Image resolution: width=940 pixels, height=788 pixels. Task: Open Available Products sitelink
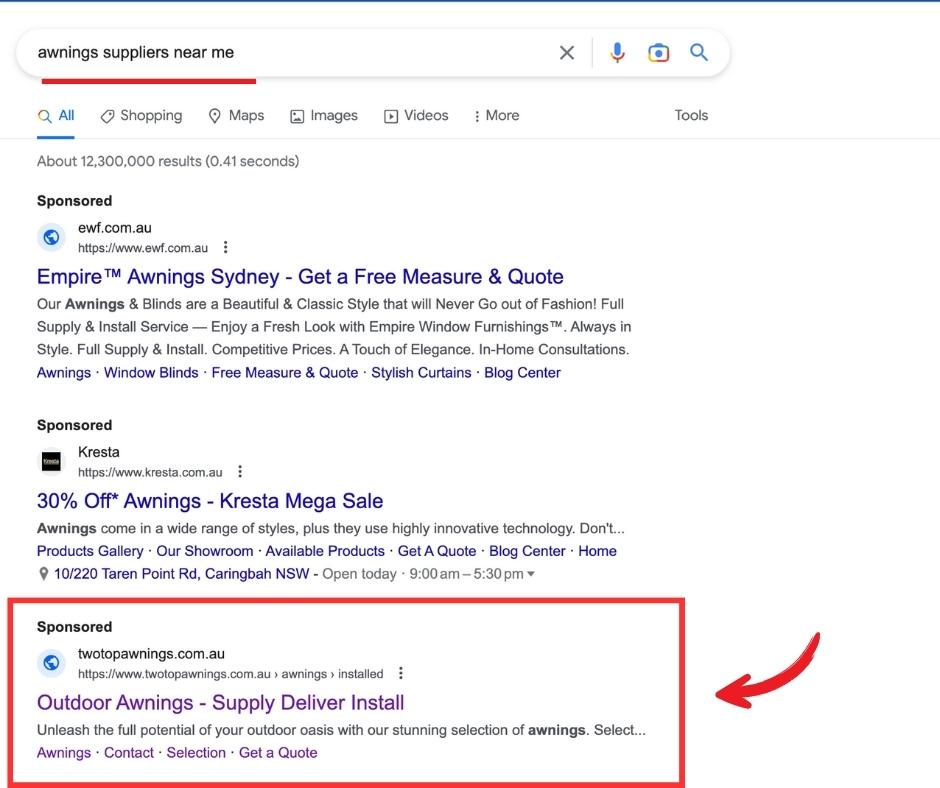click(x=325, y=551)
